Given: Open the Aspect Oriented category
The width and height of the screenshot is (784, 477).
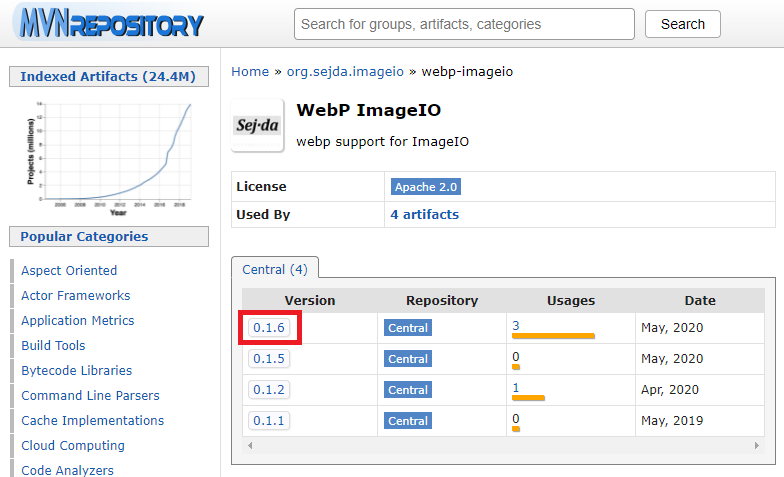Looking at the screenshot, I should point(69,270).
